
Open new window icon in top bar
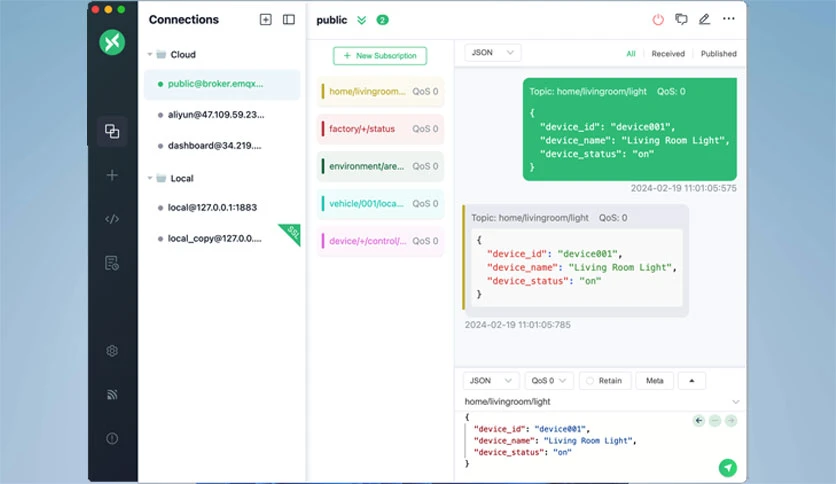click(x=681, y=19)
